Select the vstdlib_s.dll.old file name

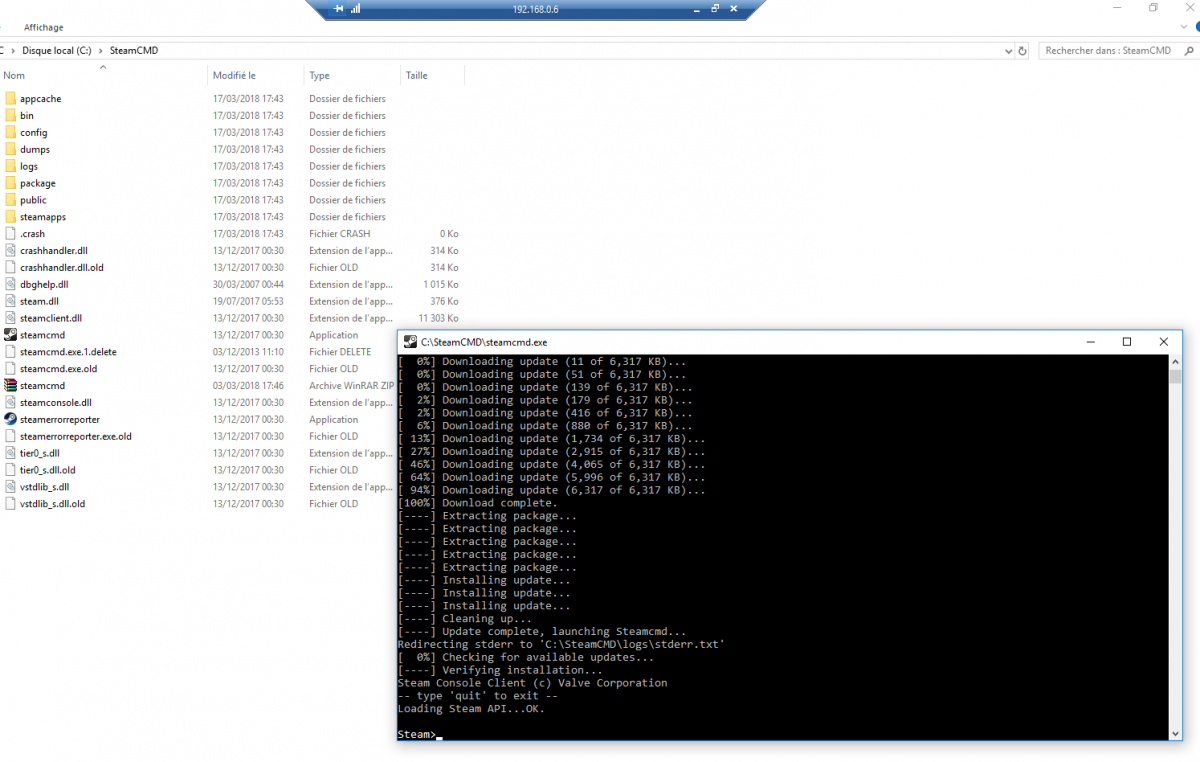pos(52,504)
